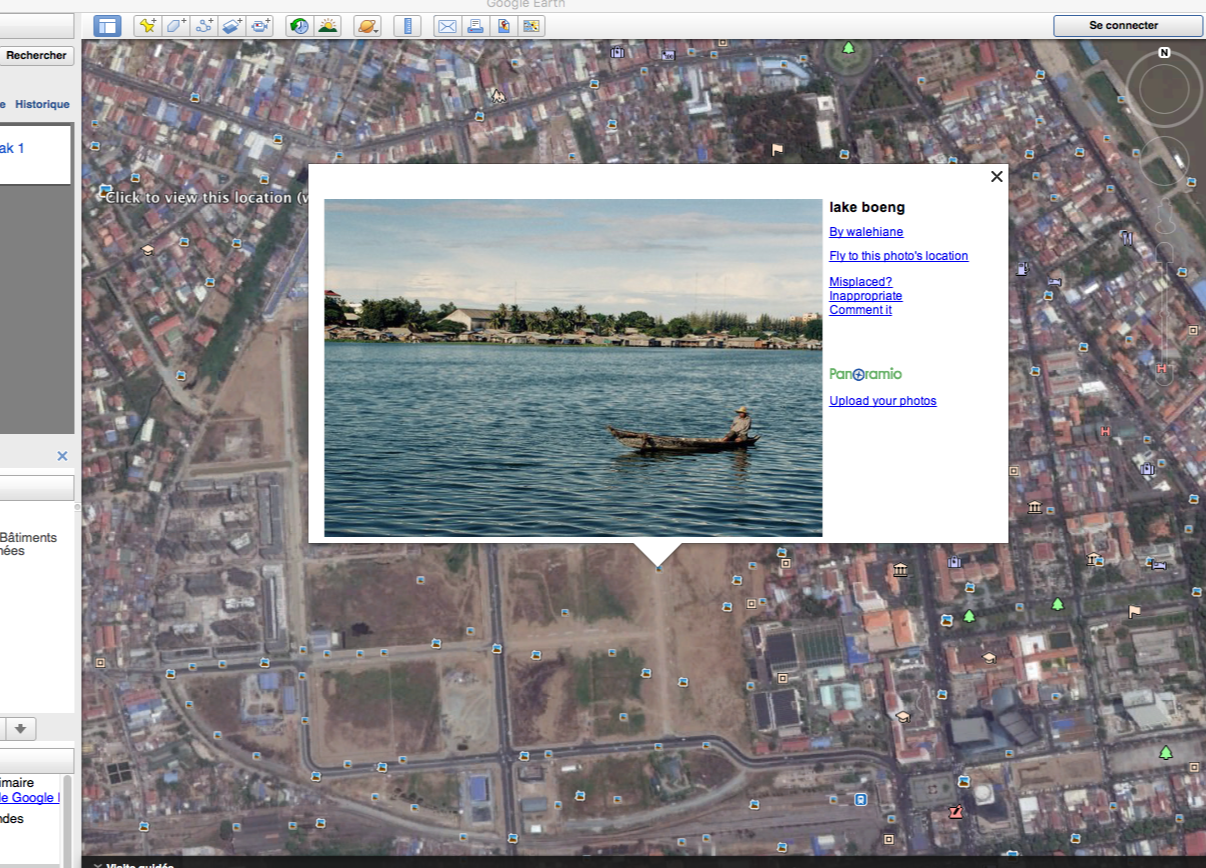Click Fly to this photo's location
The height and width of the screenshot is (868, 1206).
899,256
